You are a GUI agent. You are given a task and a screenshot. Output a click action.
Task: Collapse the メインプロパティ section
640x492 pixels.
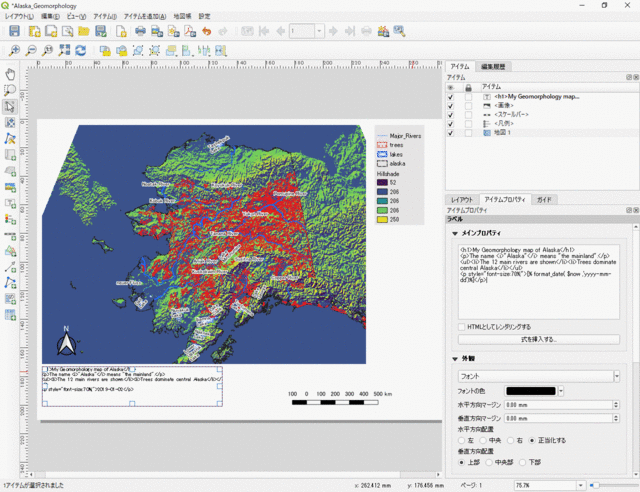tap(455, 233)
